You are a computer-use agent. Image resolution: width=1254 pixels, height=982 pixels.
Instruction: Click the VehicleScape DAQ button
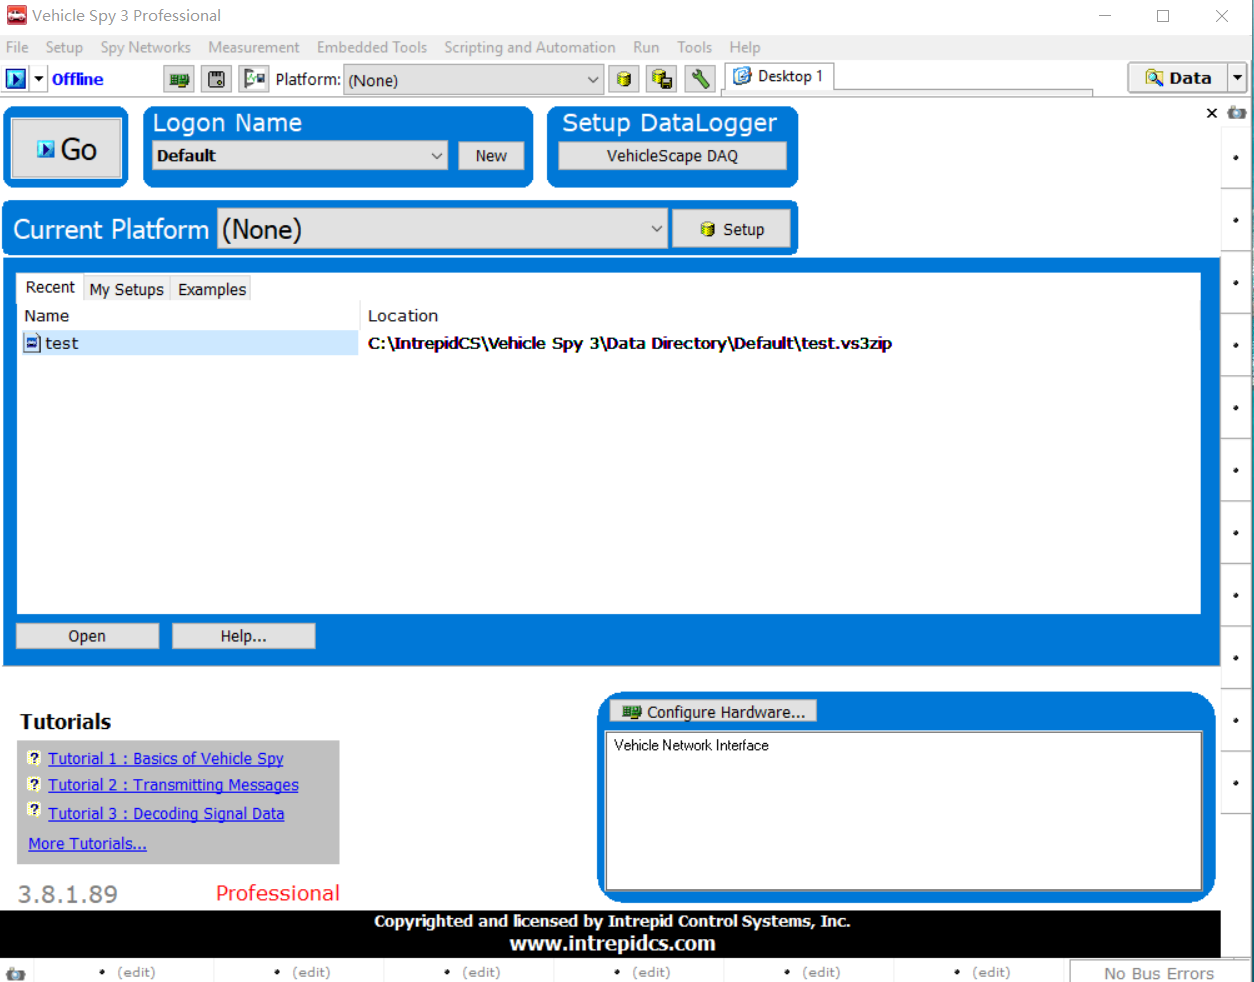pos(671,155)
